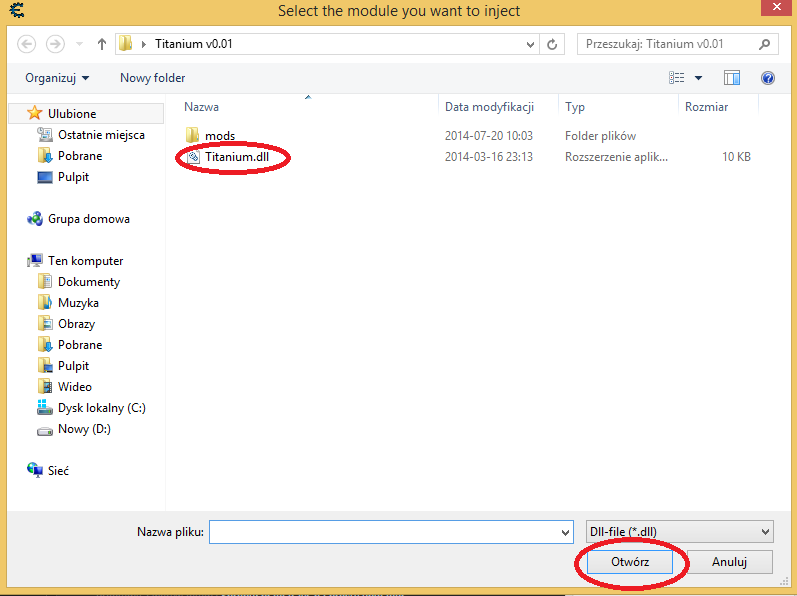The height and width of the screenshot is (596, 797).
Task: Click the Otwórz button
Action: pos(630,562)
